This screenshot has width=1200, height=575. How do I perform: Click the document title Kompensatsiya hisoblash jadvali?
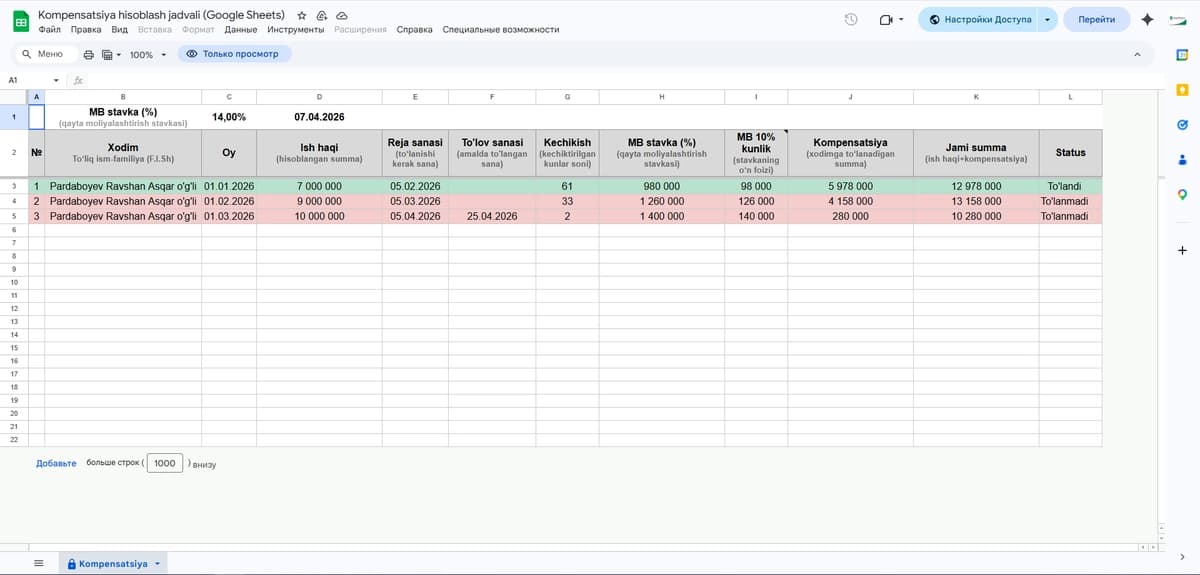(x=160, y=15)
